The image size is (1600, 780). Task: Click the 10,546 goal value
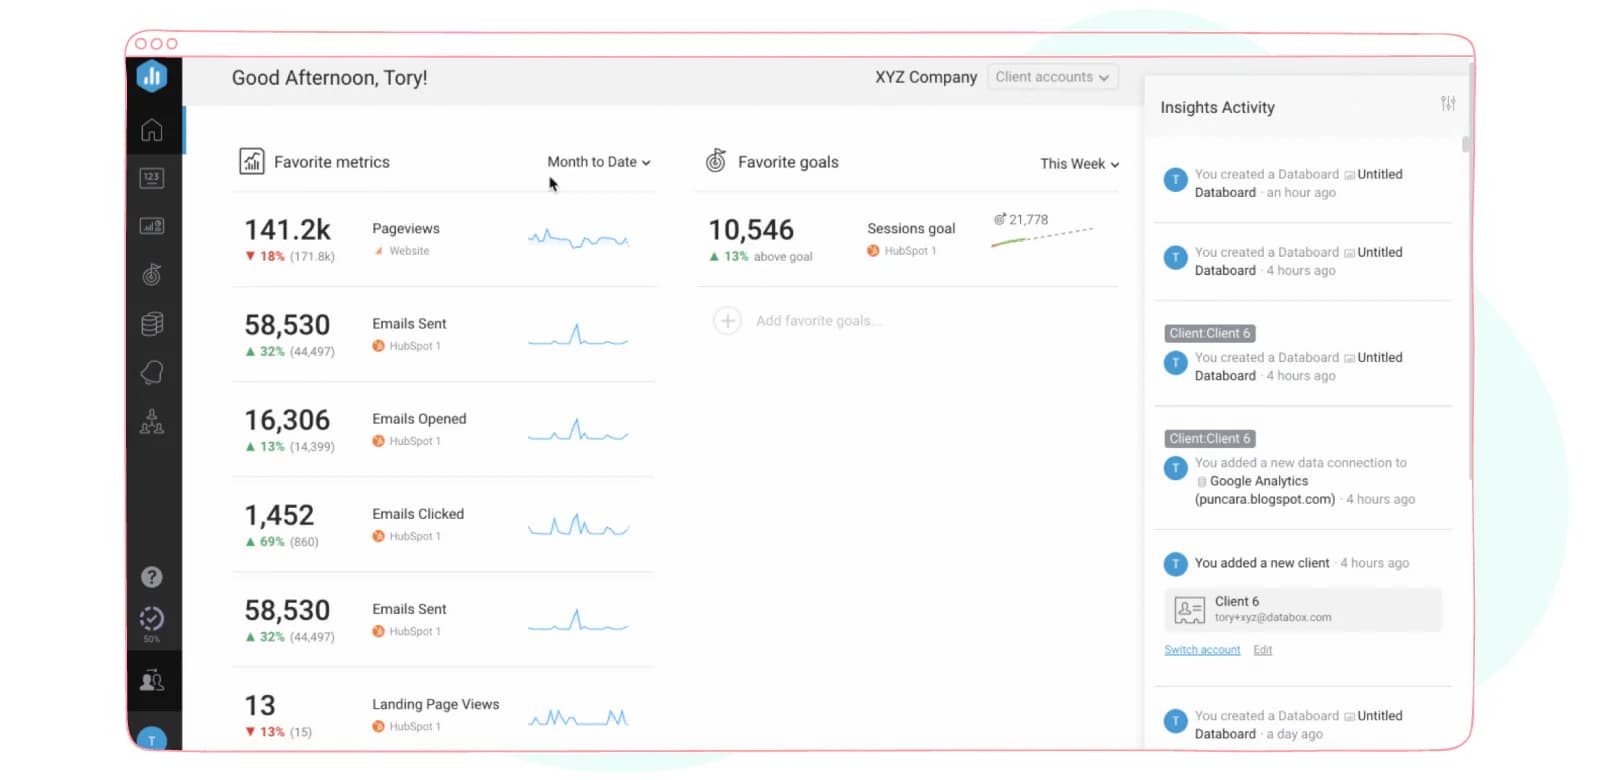[x=751, y=230]
